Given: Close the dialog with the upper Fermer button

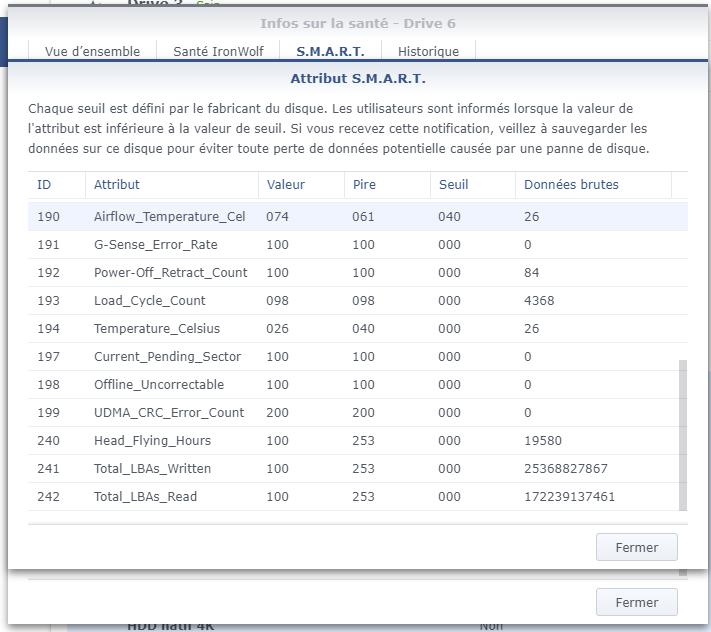Looking at the screenshot, I should tap(636, 547).
